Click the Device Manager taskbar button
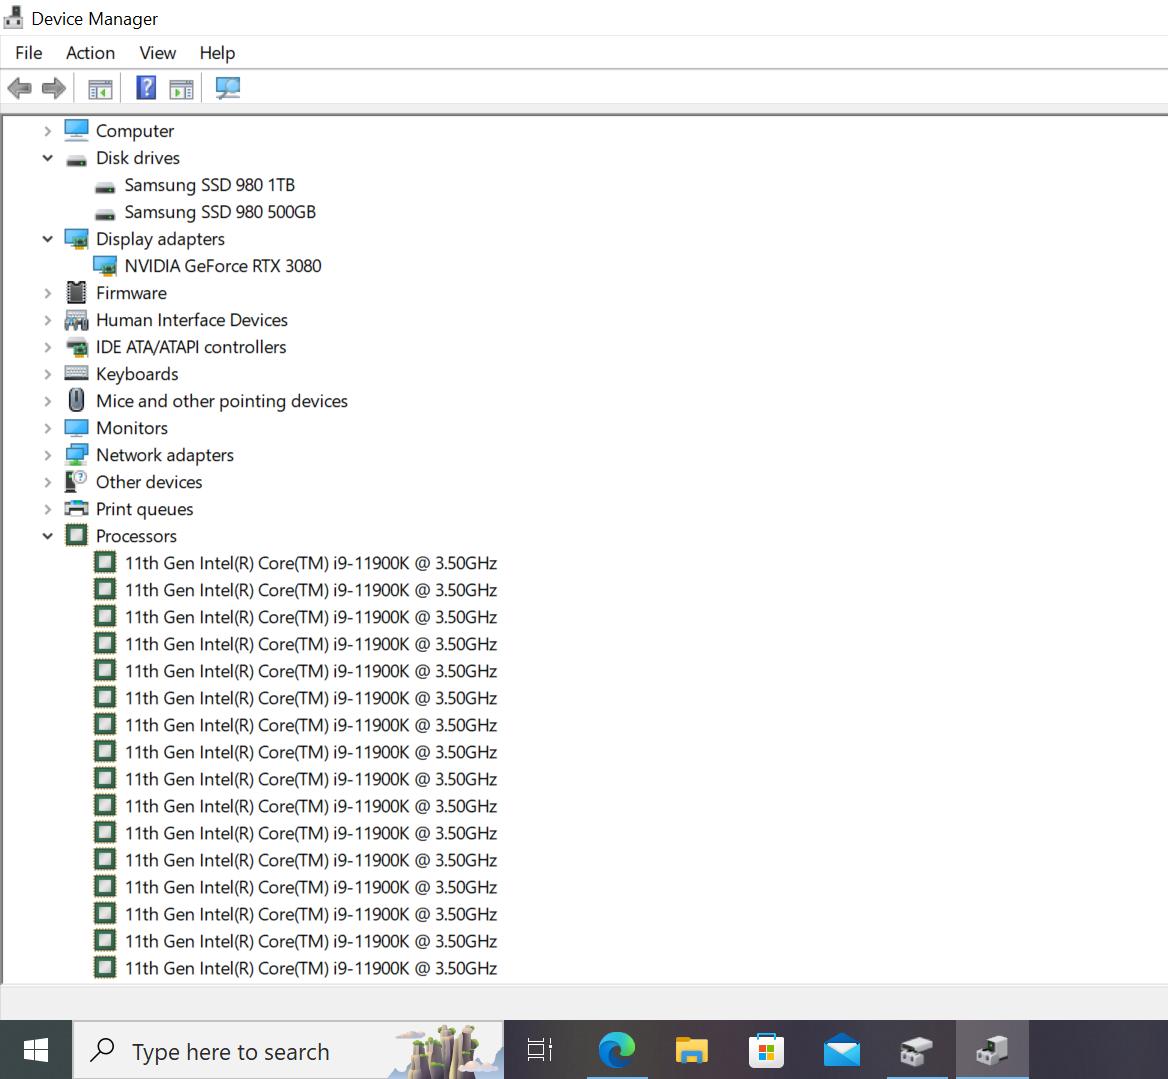The height and width of the screenshot is (1079, 1168). click(x=992, y=1051)
